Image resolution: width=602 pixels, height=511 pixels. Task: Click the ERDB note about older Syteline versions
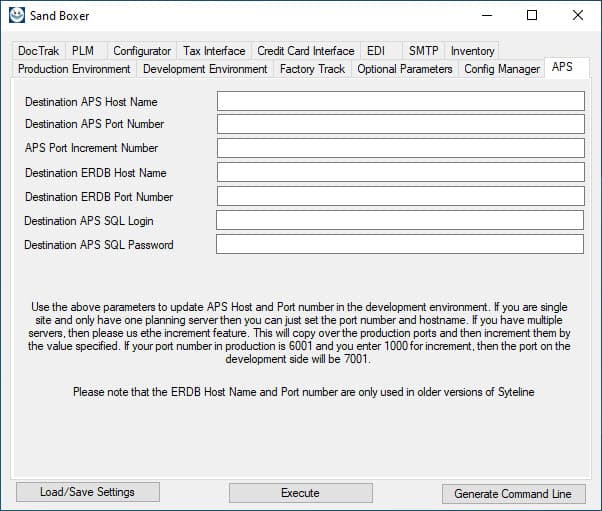coord(303,392)
